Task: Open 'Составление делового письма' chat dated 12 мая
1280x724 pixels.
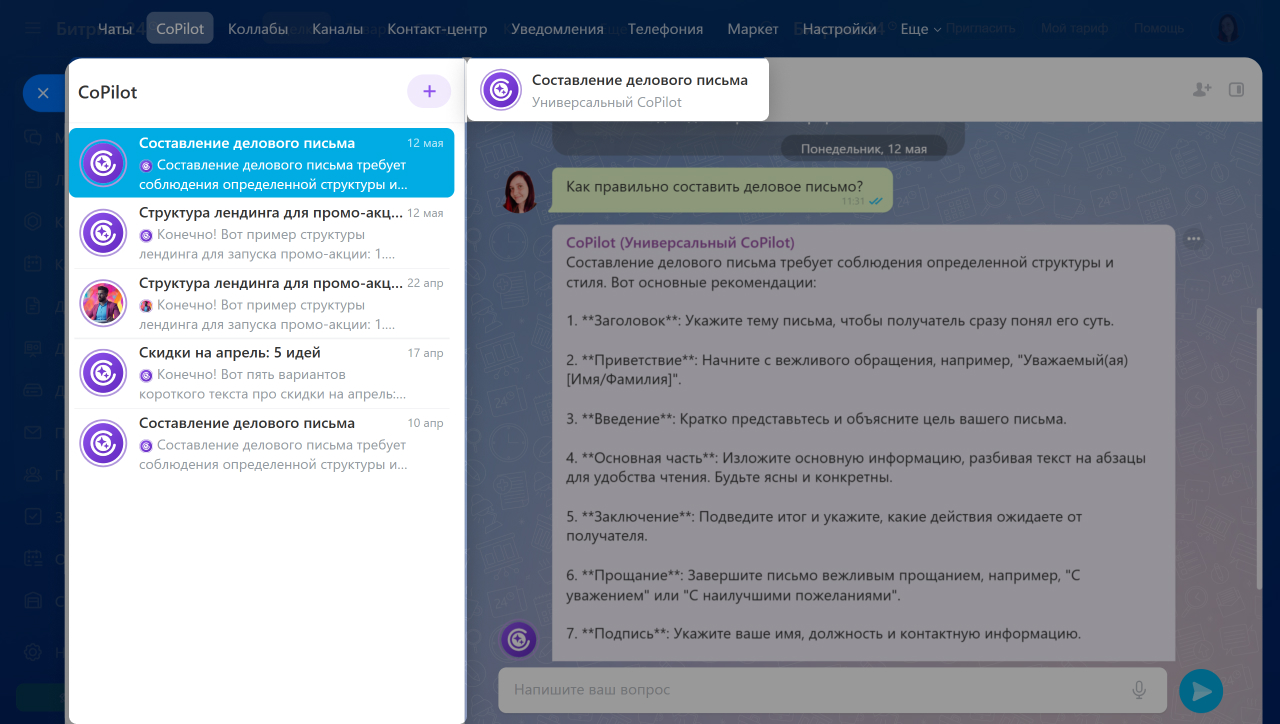Action: click(x=262, y=163)
